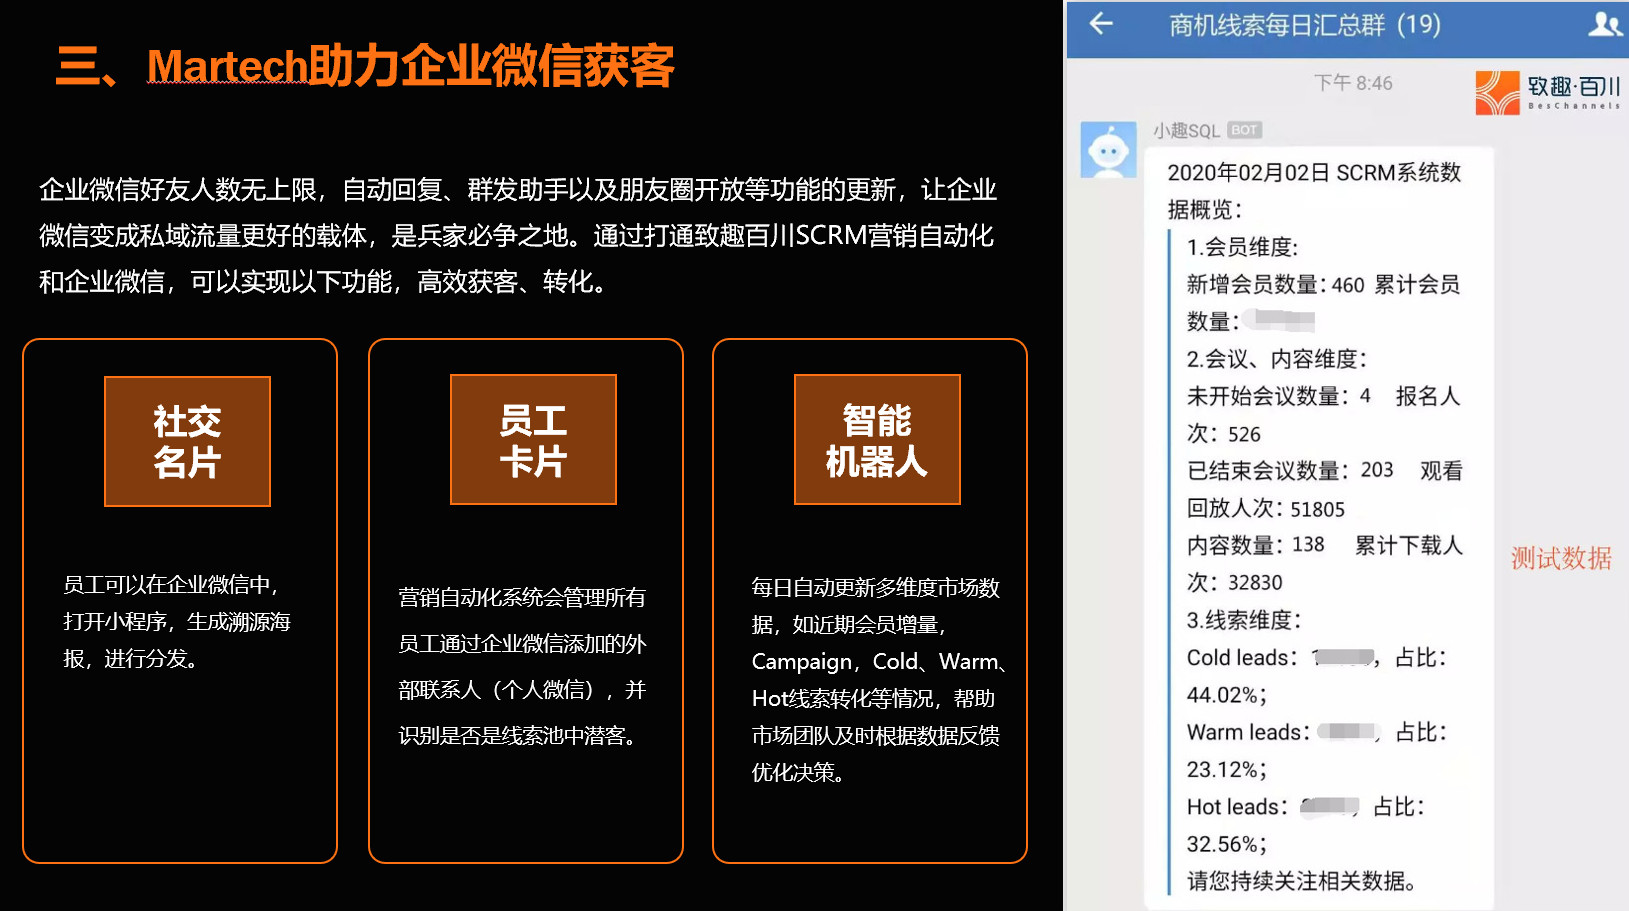Select the 社交名片 orange box

(x=187, y=441)
